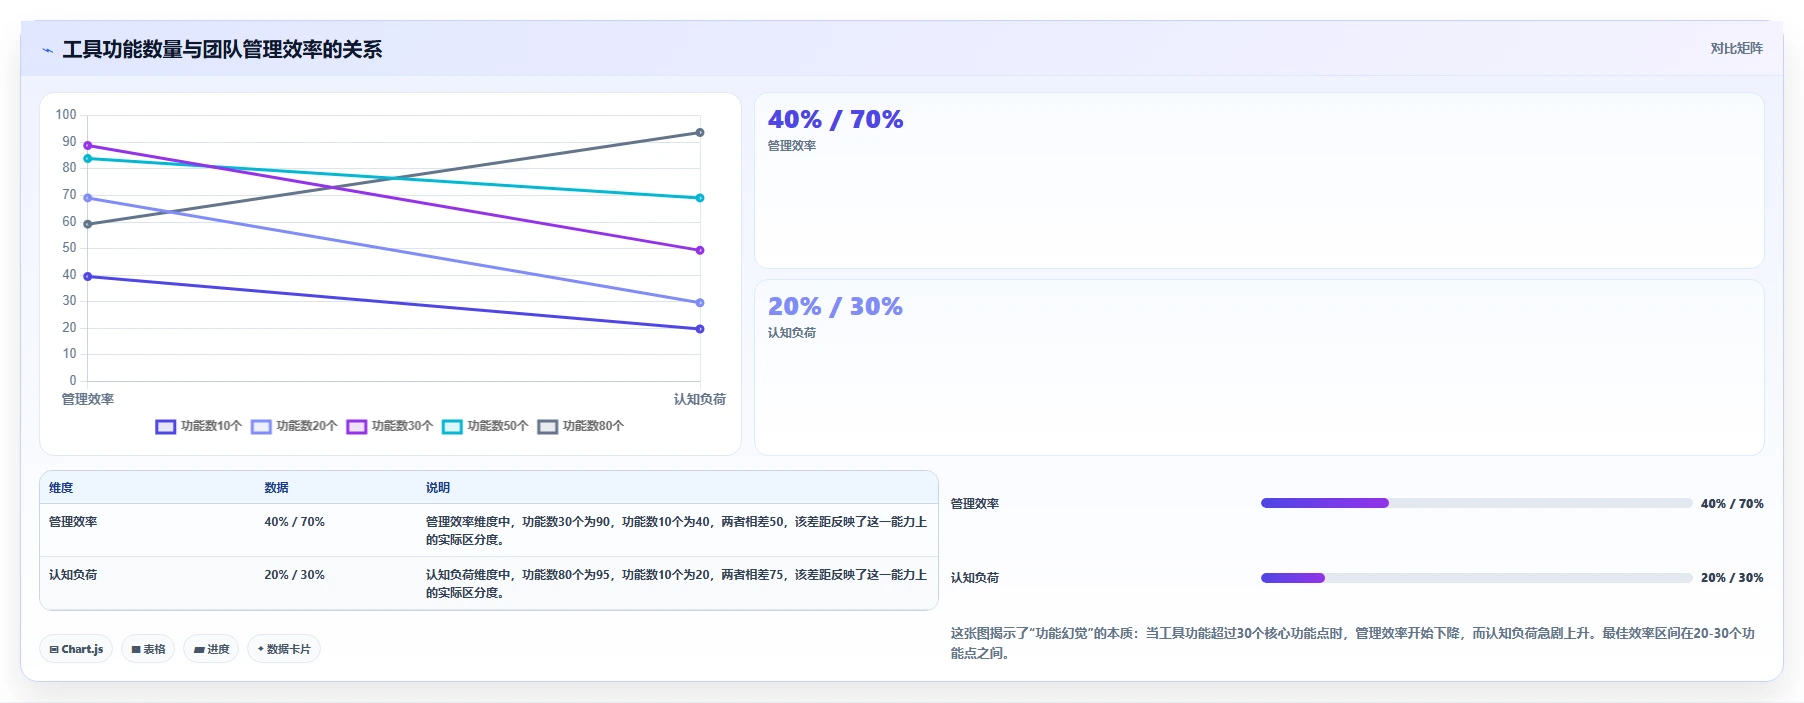Click the 表格 tag
This screenshot has width=1804, height=703.
click(x=148, y=649)
